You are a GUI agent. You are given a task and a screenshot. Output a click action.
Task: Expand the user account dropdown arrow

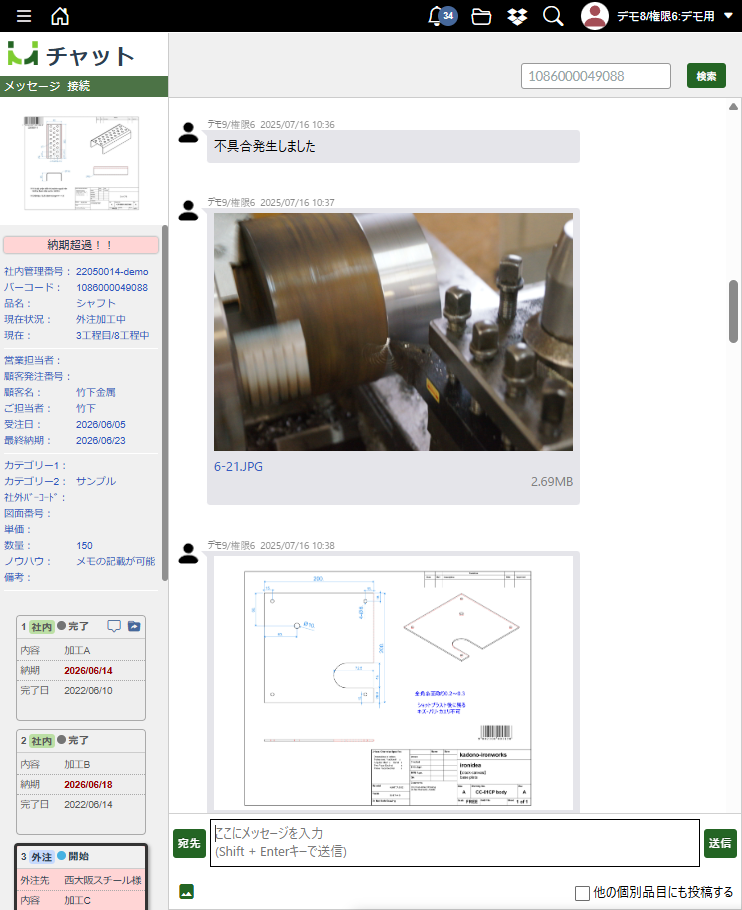point(728,16)
